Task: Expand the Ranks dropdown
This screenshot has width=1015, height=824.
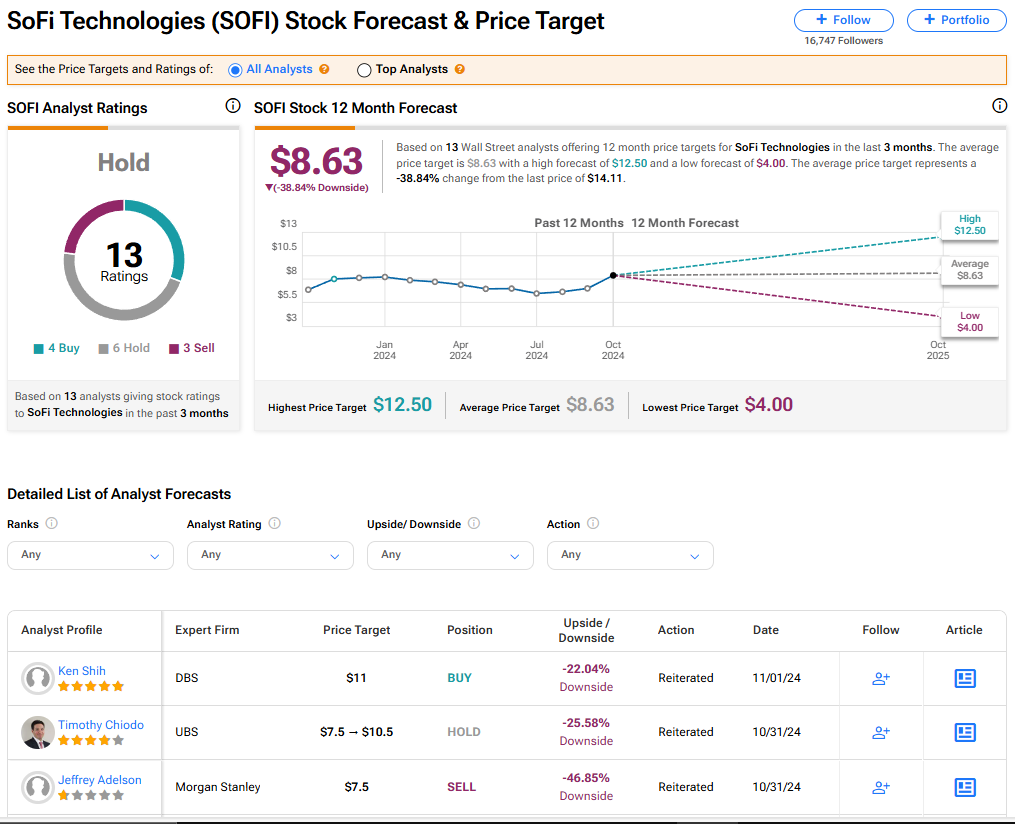Action: coord(90,555)
